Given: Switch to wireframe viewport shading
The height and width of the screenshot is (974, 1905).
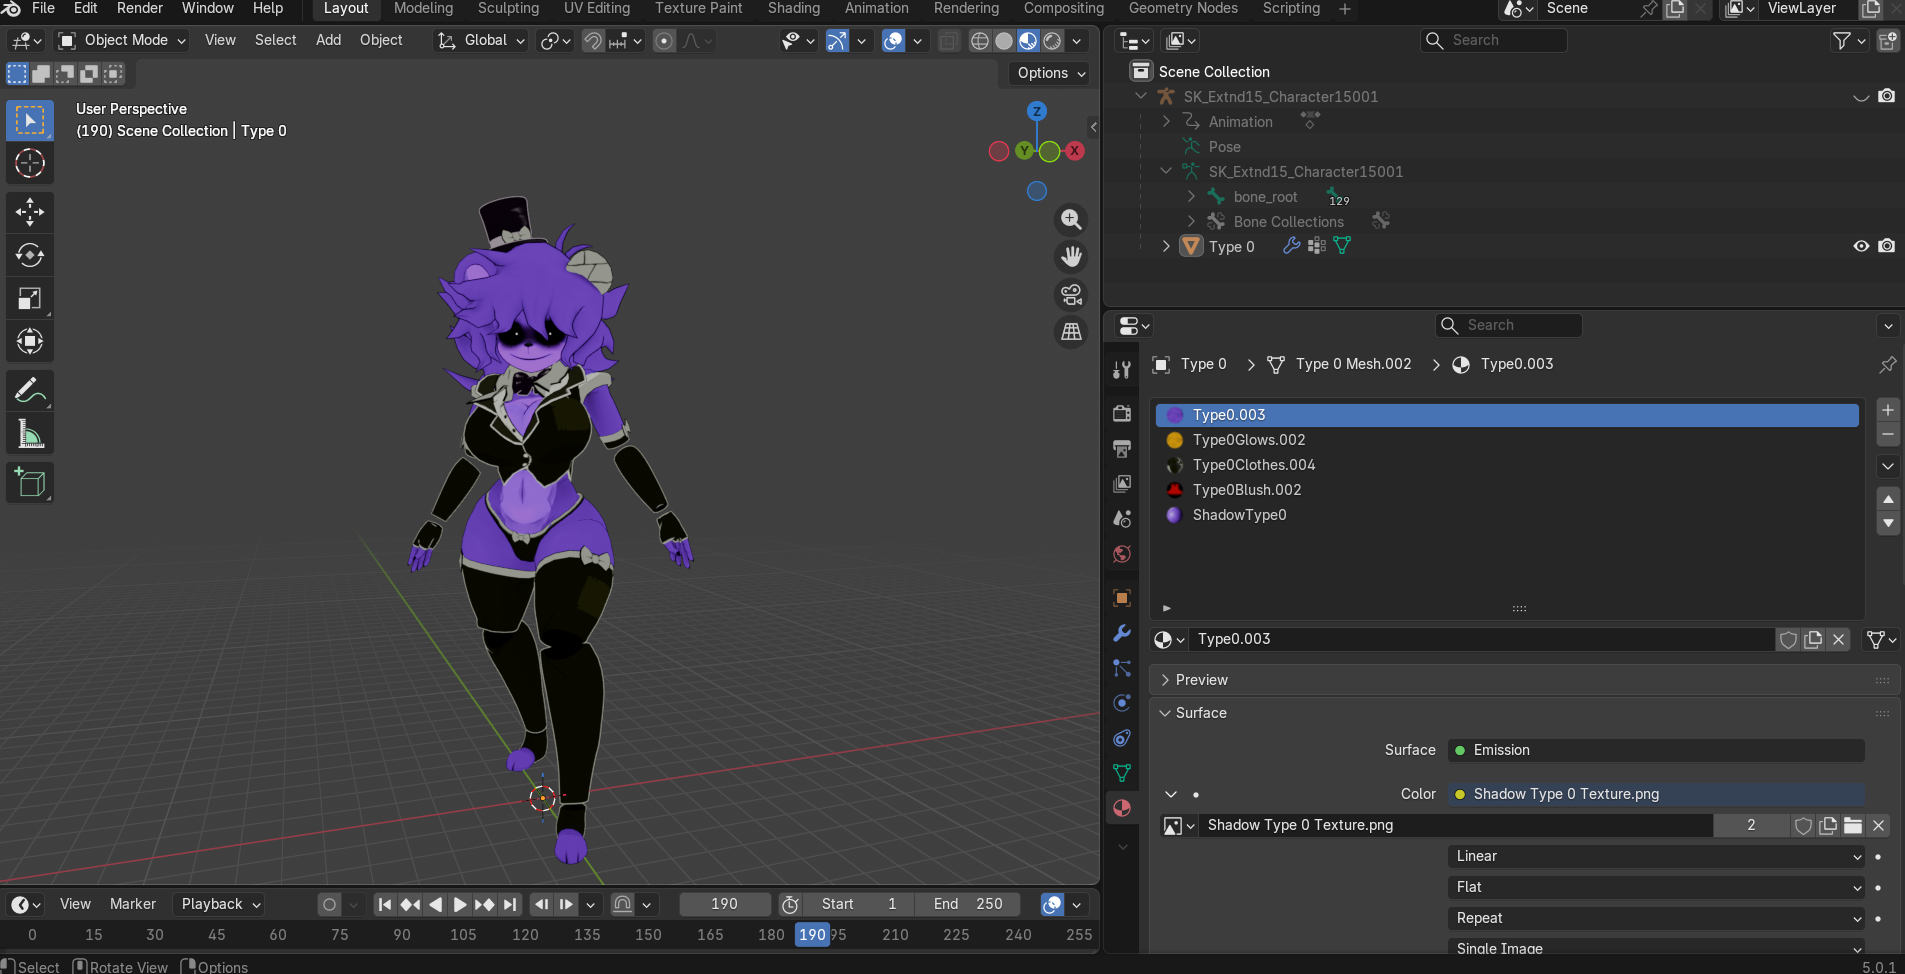Looking at the screenshot, I should (x=980, y=41).
